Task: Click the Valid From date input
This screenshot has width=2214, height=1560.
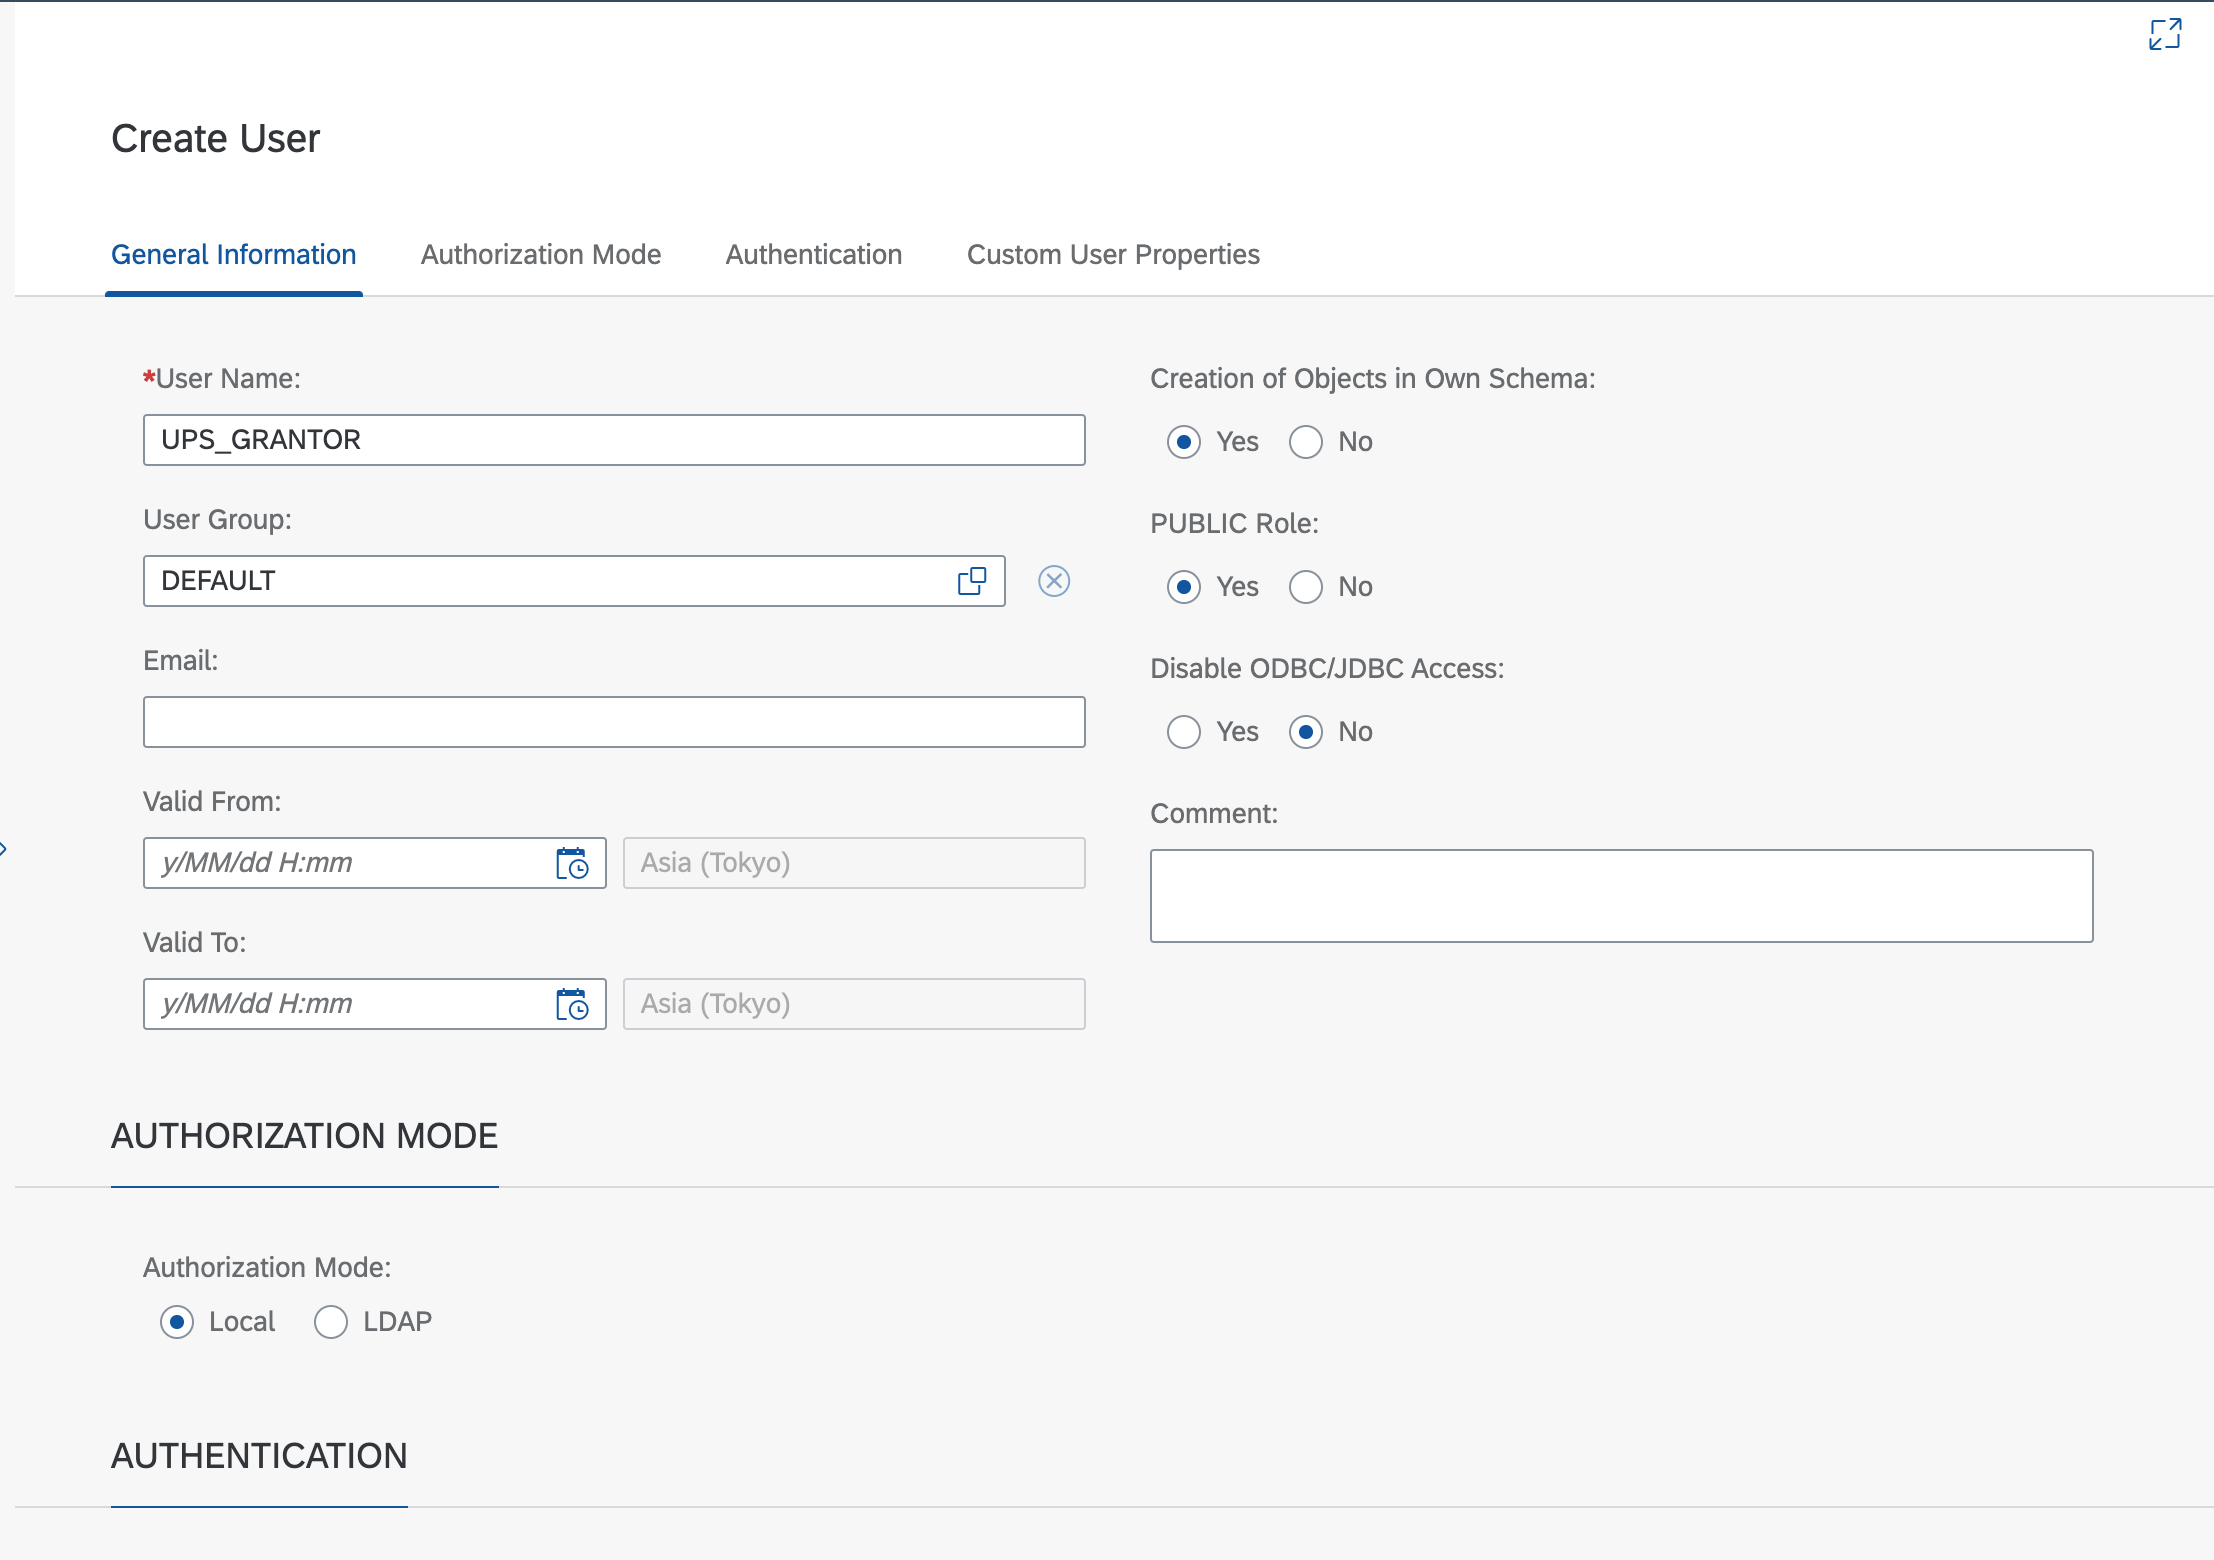Action: click(345, 863)
